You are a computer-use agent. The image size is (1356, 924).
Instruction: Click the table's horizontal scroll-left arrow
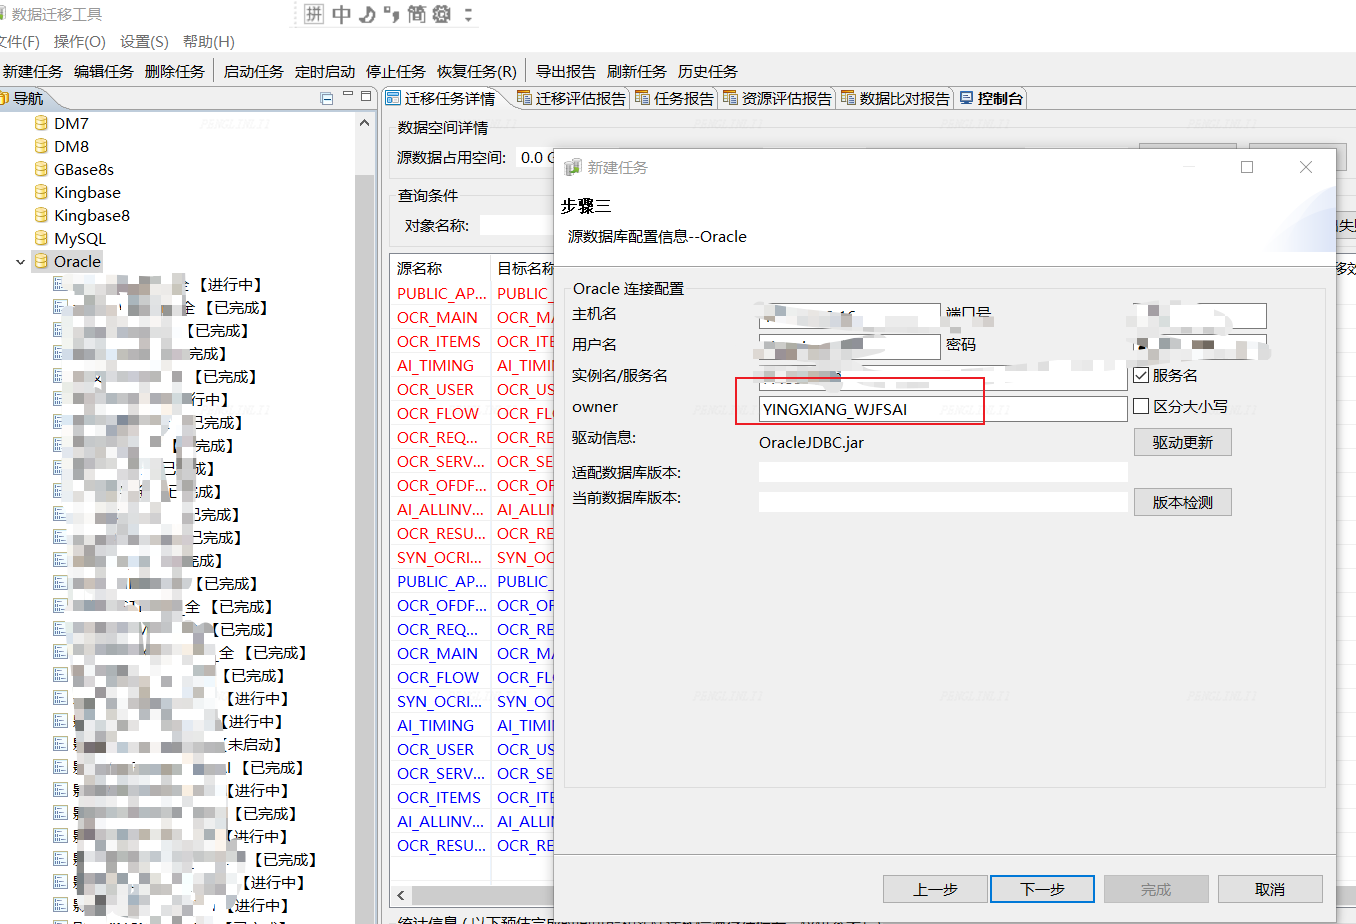click(401, 895)
